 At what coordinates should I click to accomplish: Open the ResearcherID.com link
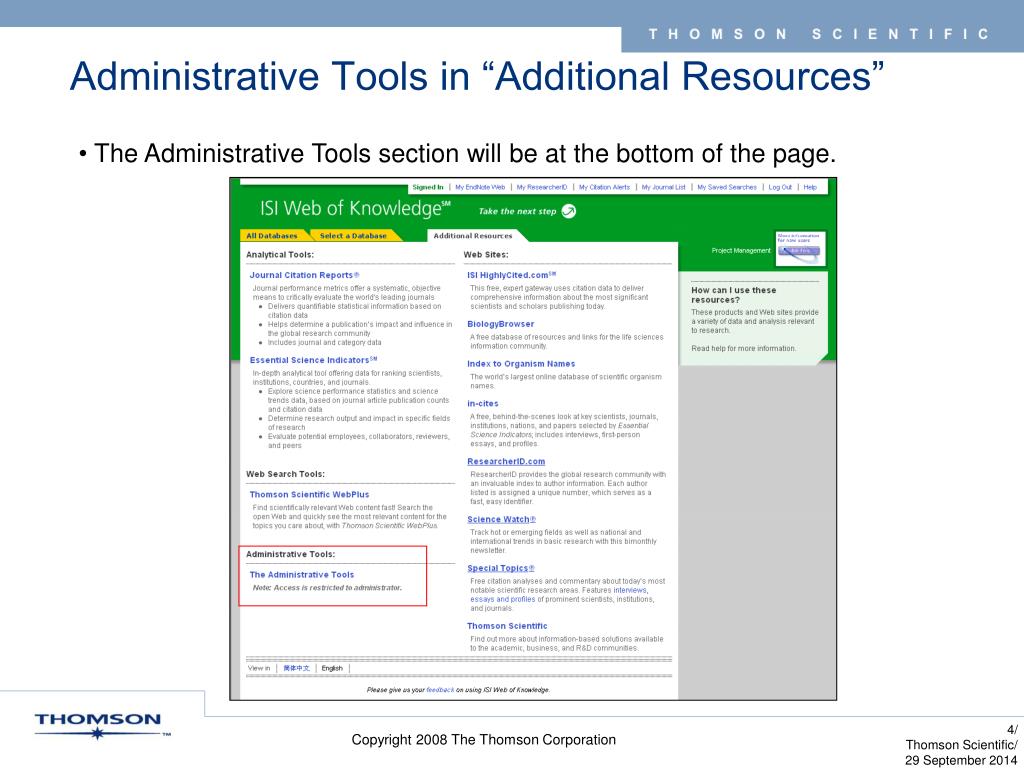[506, 461]
